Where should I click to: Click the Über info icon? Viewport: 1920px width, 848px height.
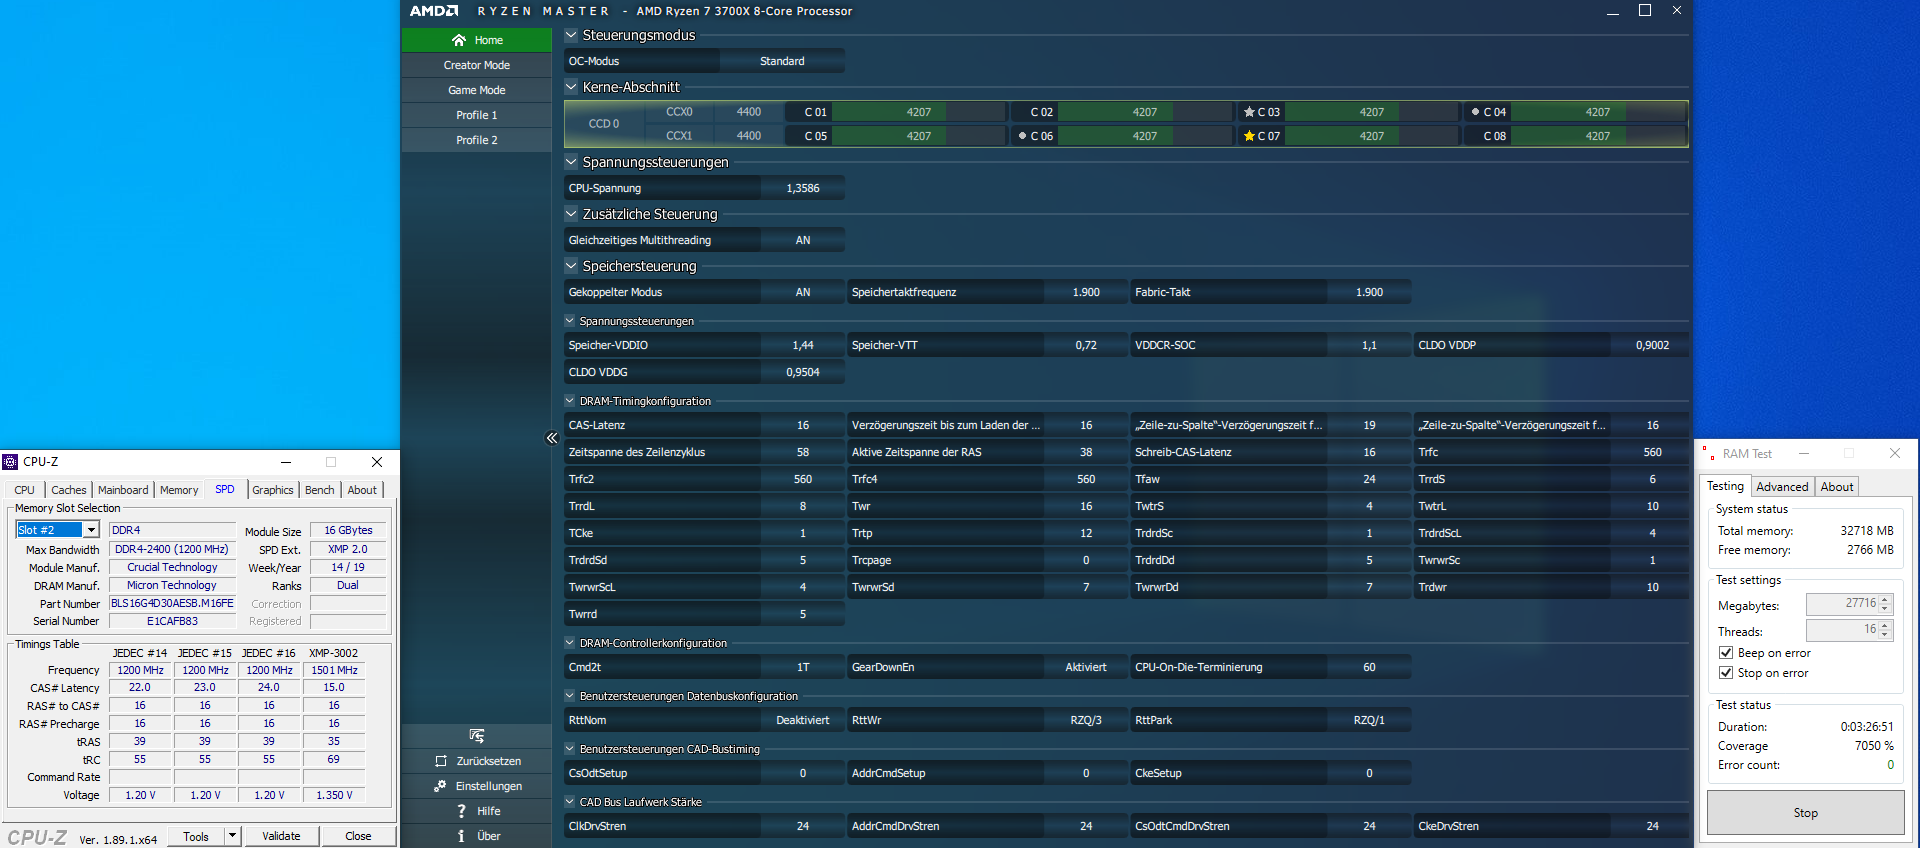(461, 836)
